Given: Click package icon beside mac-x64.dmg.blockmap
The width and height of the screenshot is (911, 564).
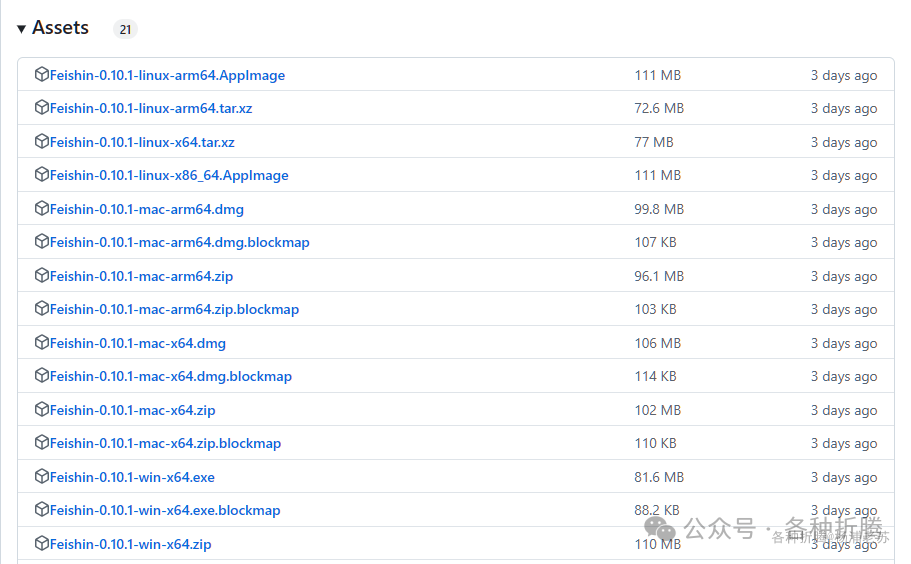Looking at the screenshot, I should (x=42, y=375).
